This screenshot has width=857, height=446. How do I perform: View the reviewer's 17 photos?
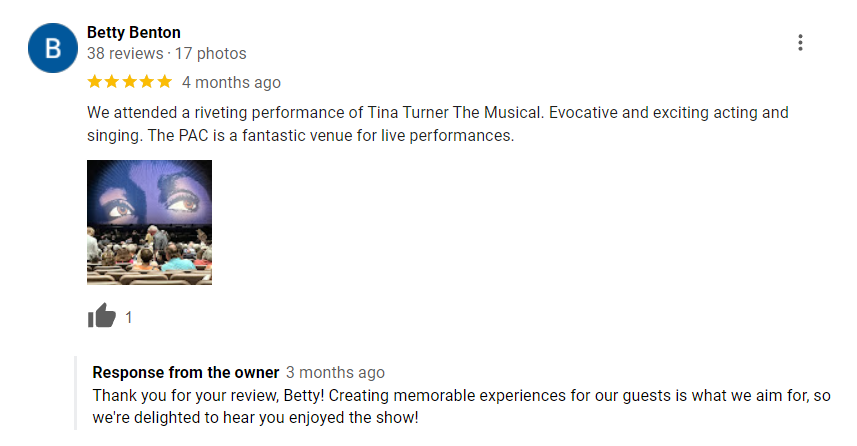click(x=210, y=54)
